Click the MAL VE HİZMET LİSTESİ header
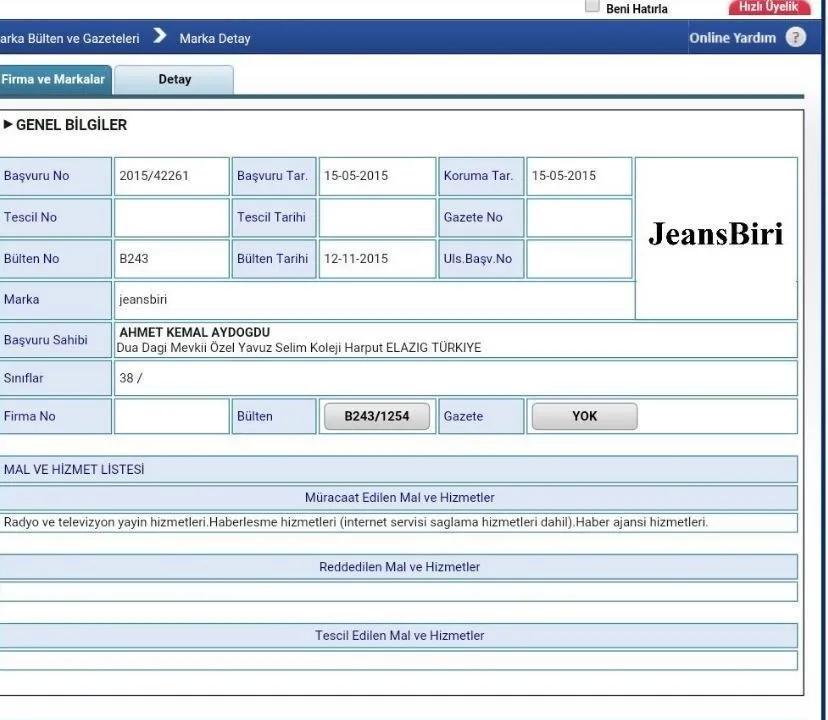828x720 pixels. click(399, 470)
